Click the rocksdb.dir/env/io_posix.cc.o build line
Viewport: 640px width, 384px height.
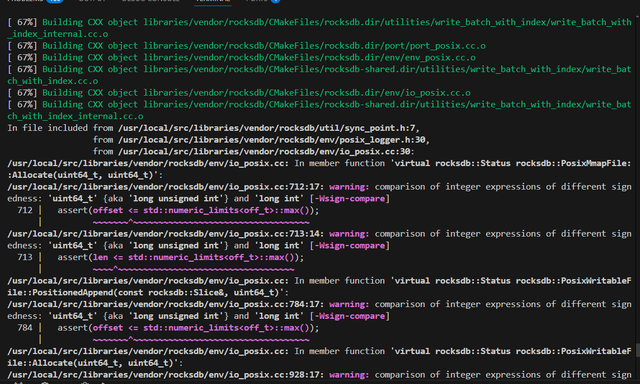(239, 93)
